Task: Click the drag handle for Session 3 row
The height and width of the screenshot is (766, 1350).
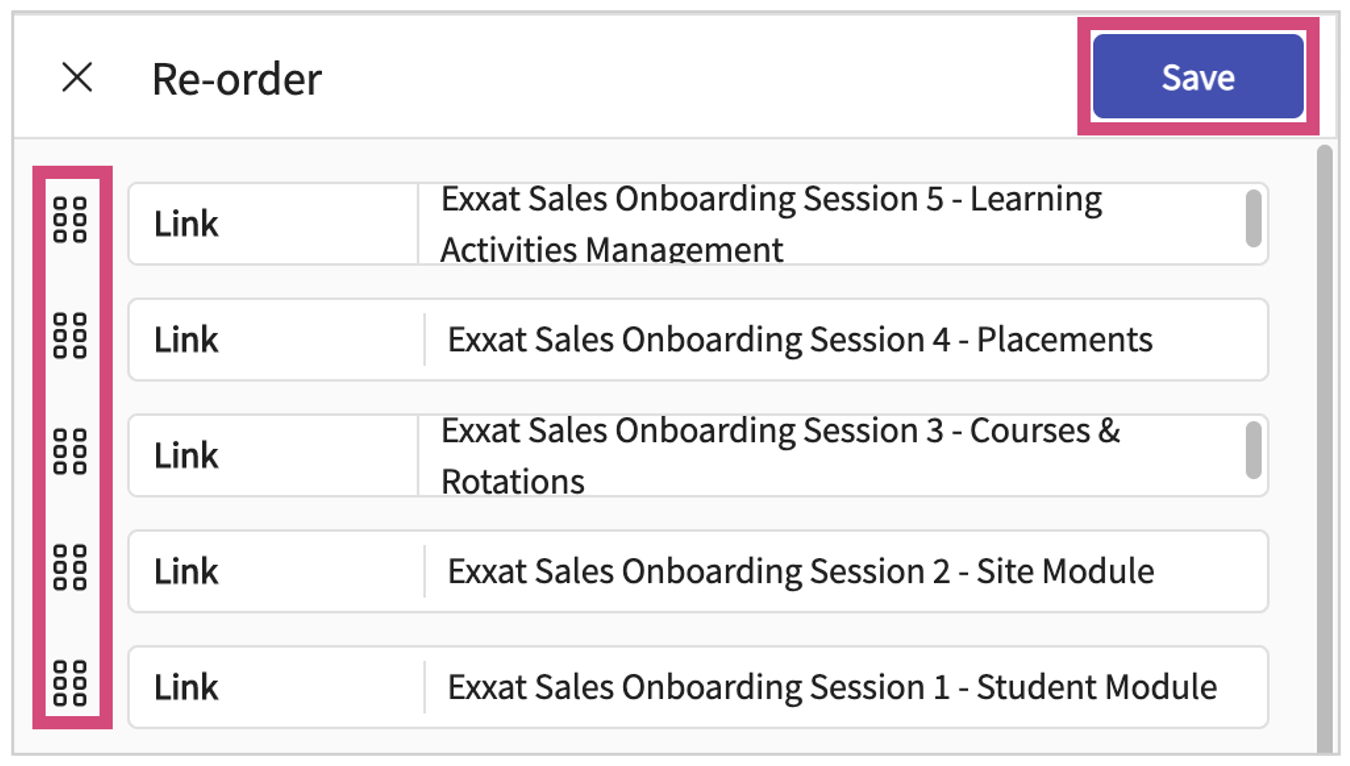Action: click(70, 452)
